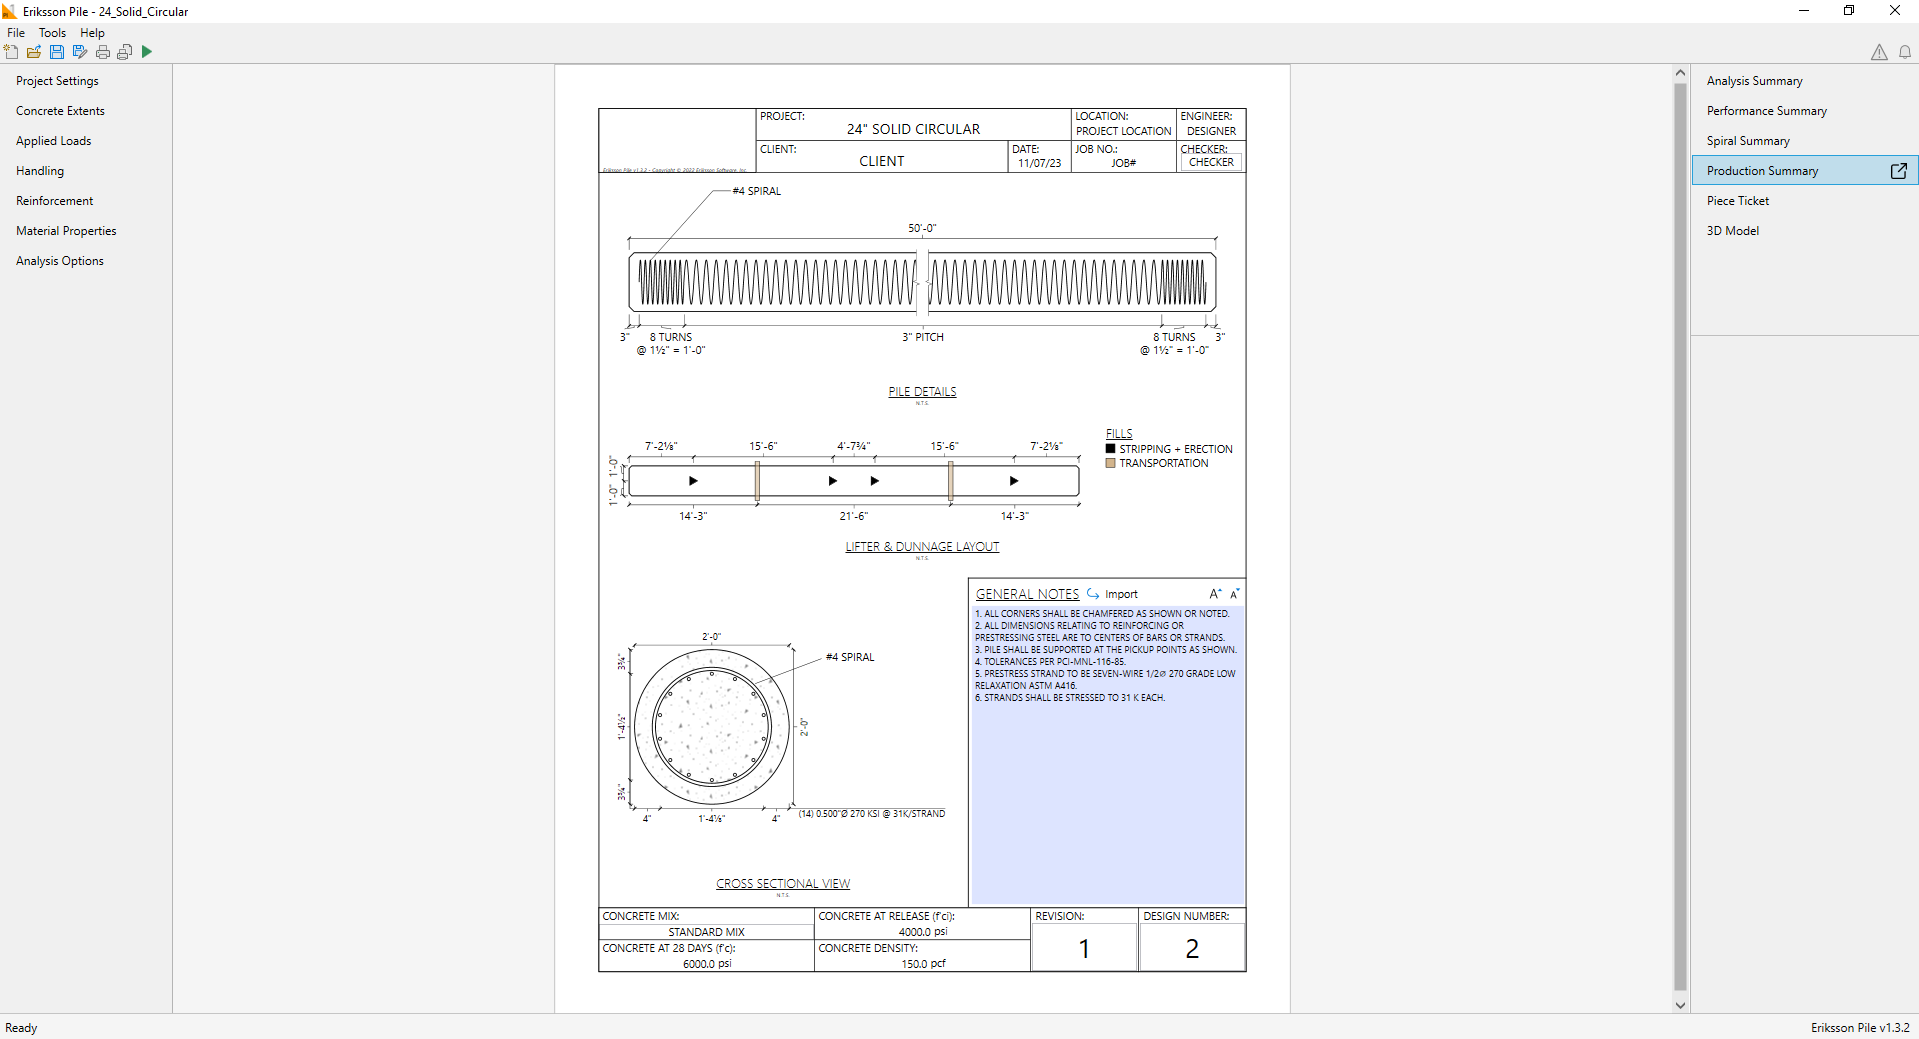Click the Save As icon
Screen dimensions: 1919x1039
tap(80, 52)
